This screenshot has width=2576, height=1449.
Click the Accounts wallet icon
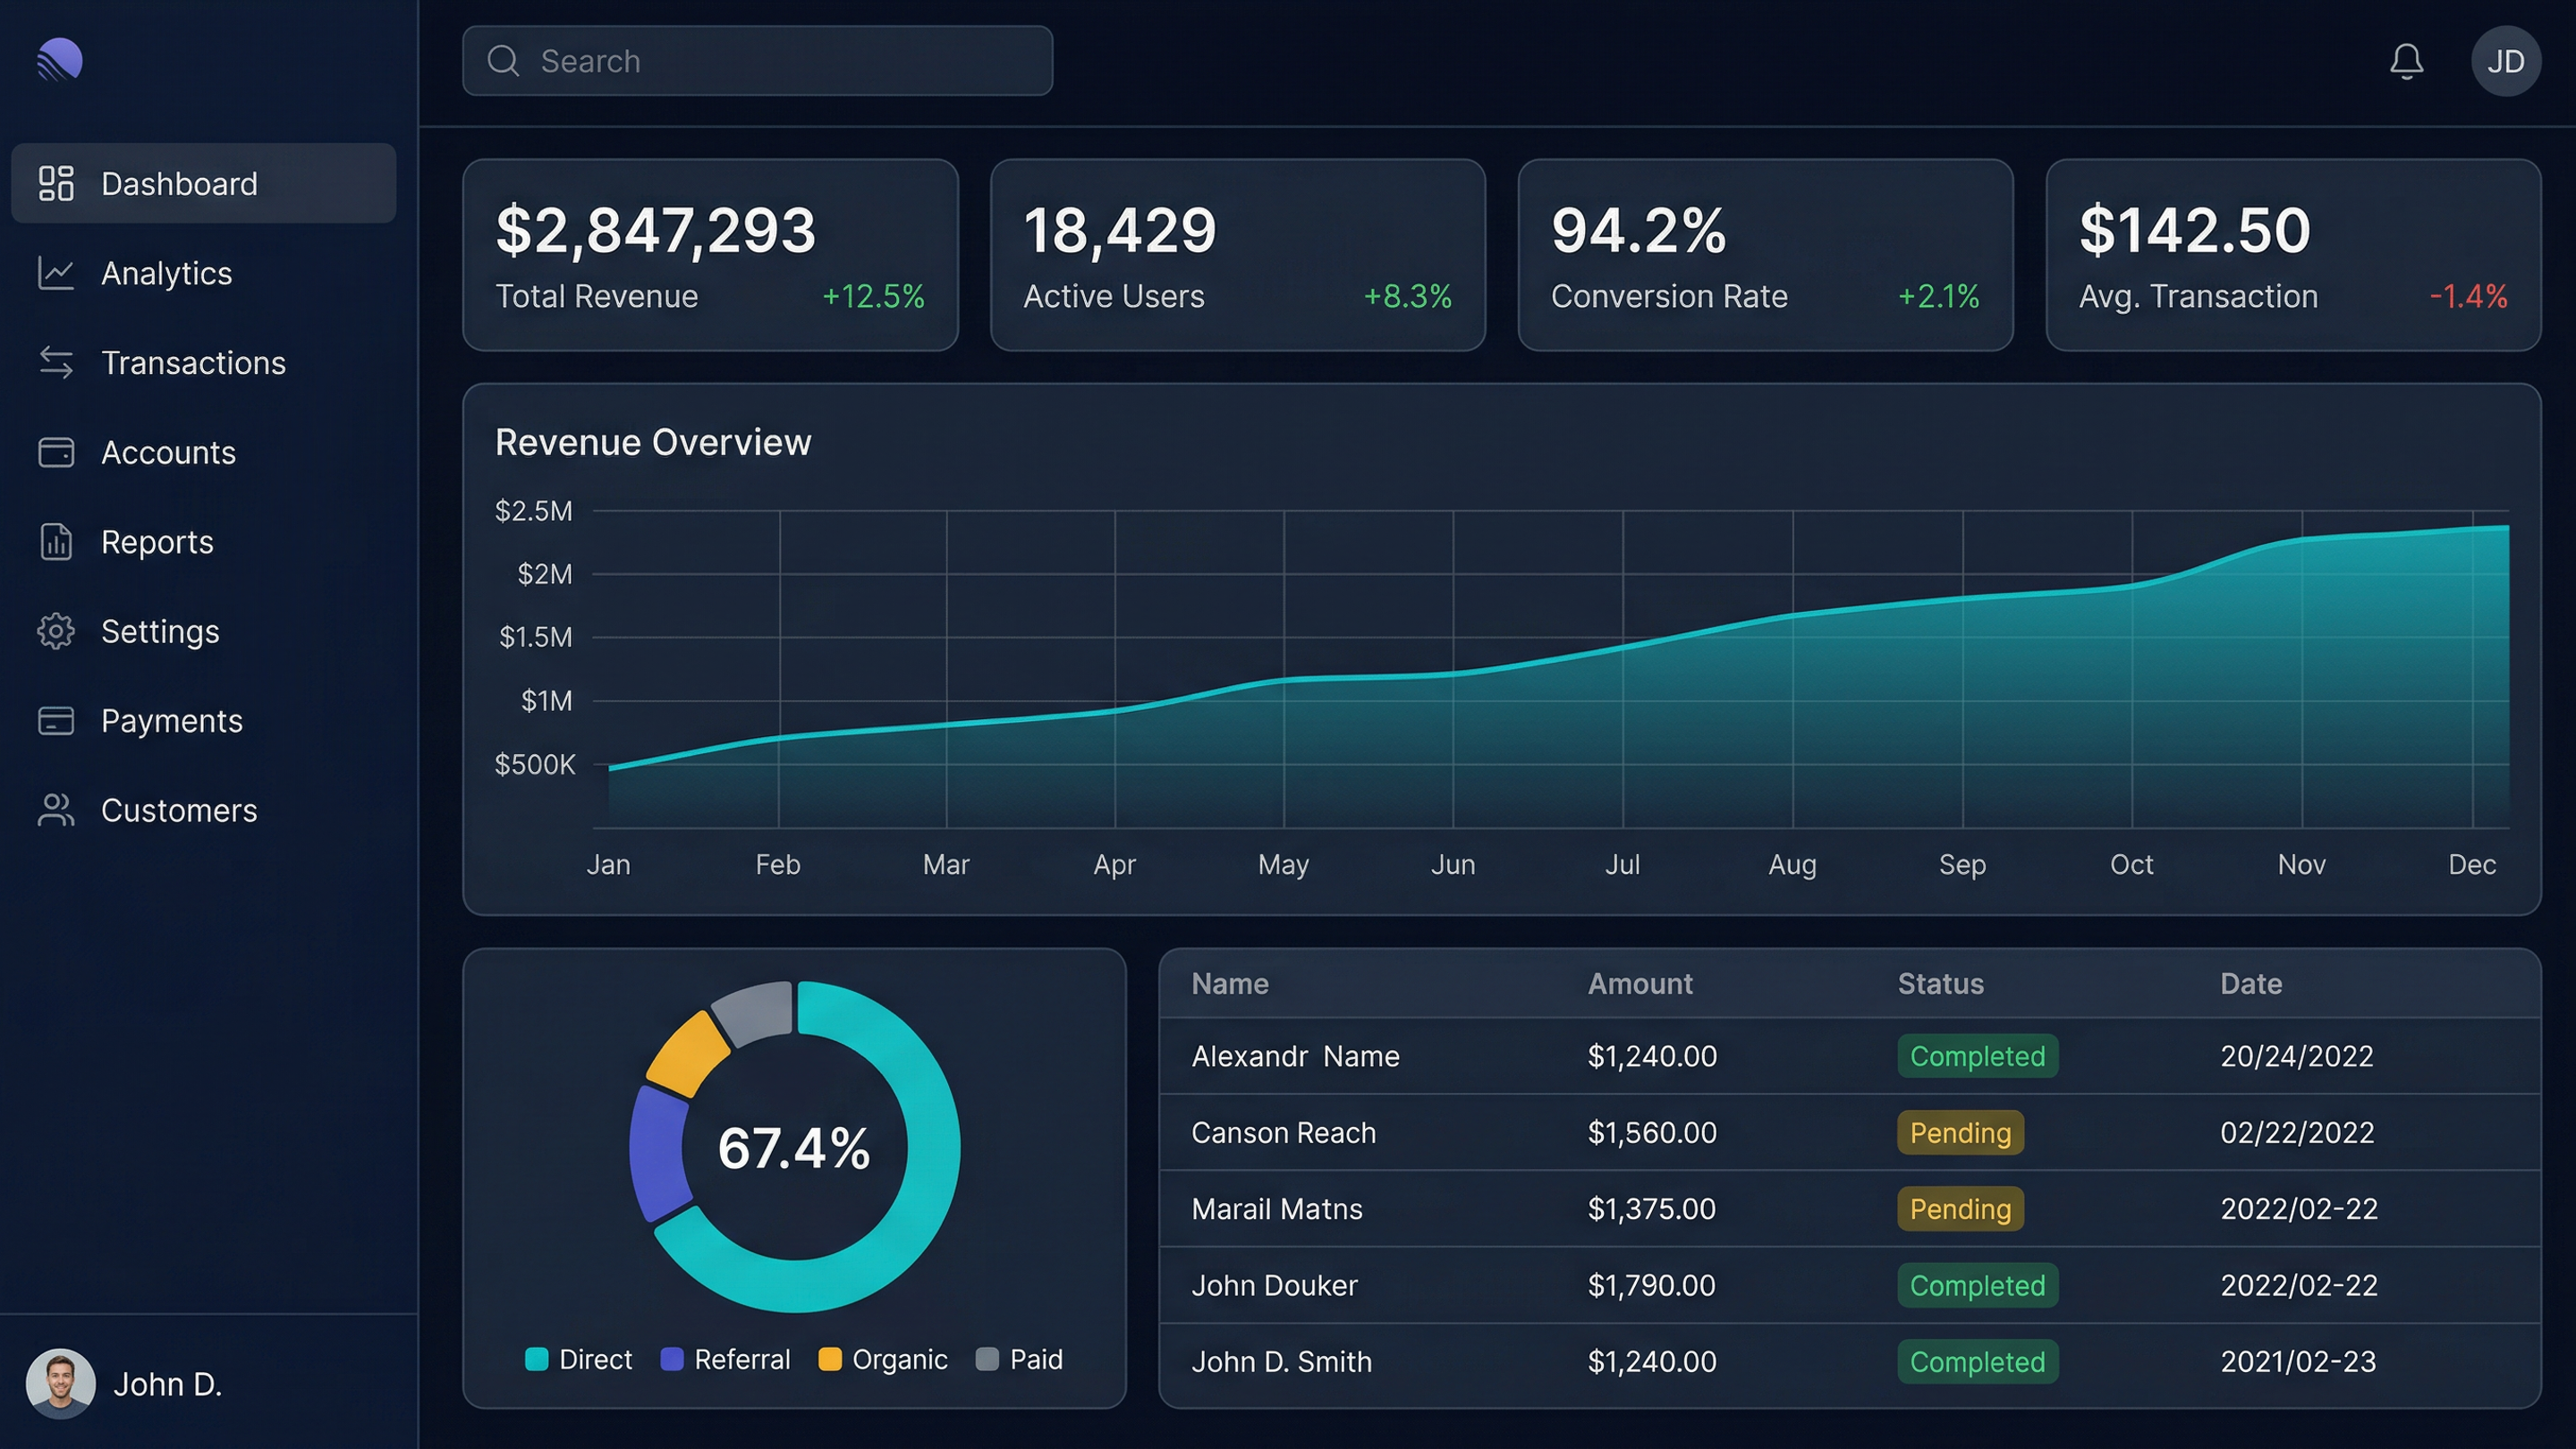point(56,452)
